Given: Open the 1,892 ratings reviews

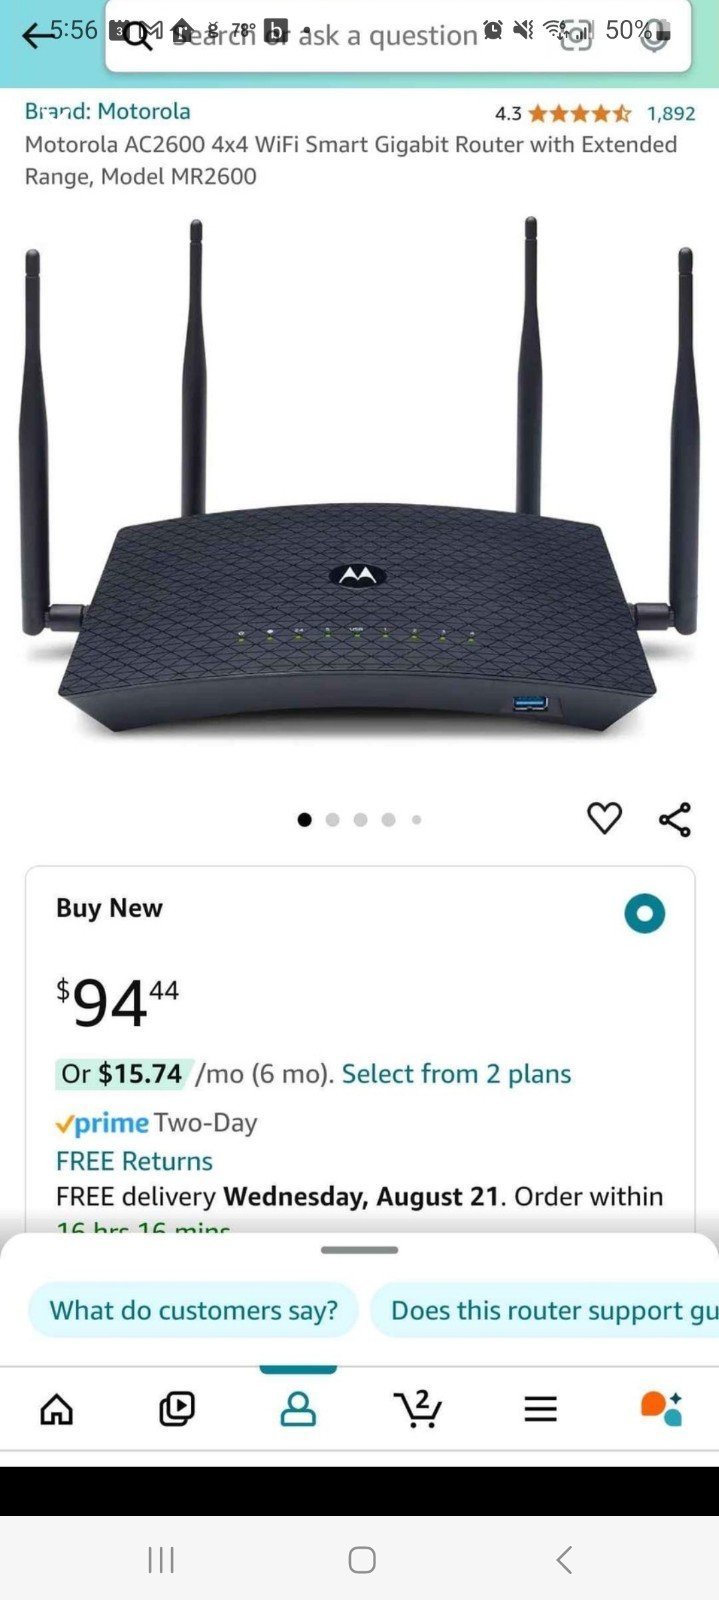Looking at the screenshot, I should [671, 113].
